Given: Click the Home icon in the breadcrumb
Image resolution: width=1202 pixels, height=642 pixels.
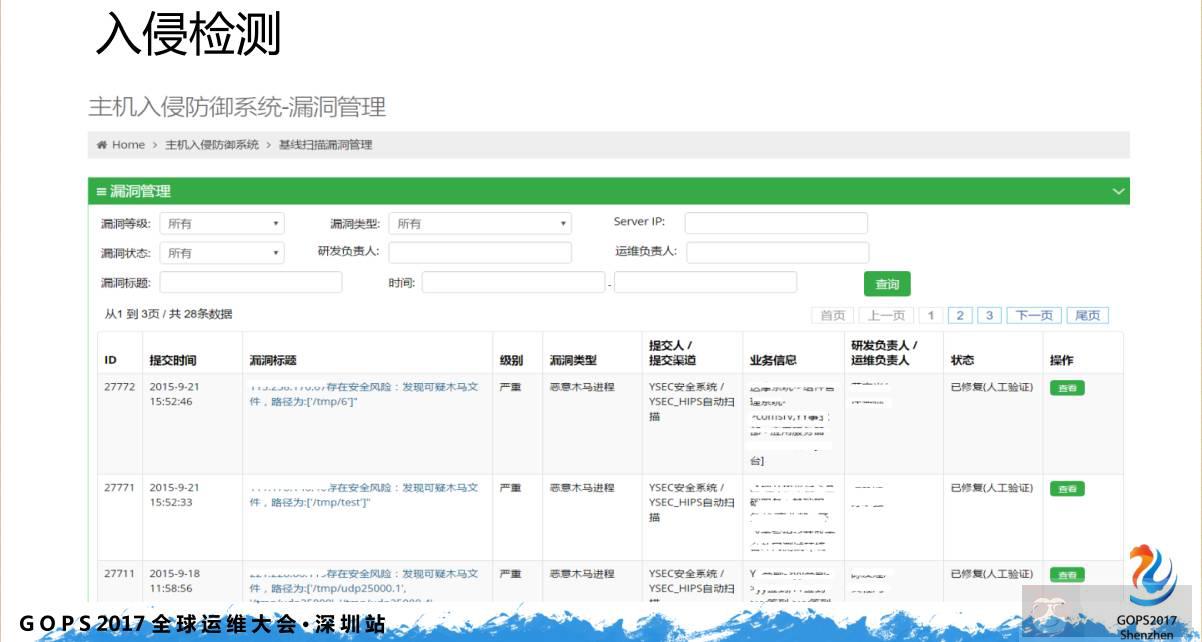Looking at the screenshot, I should click(x=101, y=144).
